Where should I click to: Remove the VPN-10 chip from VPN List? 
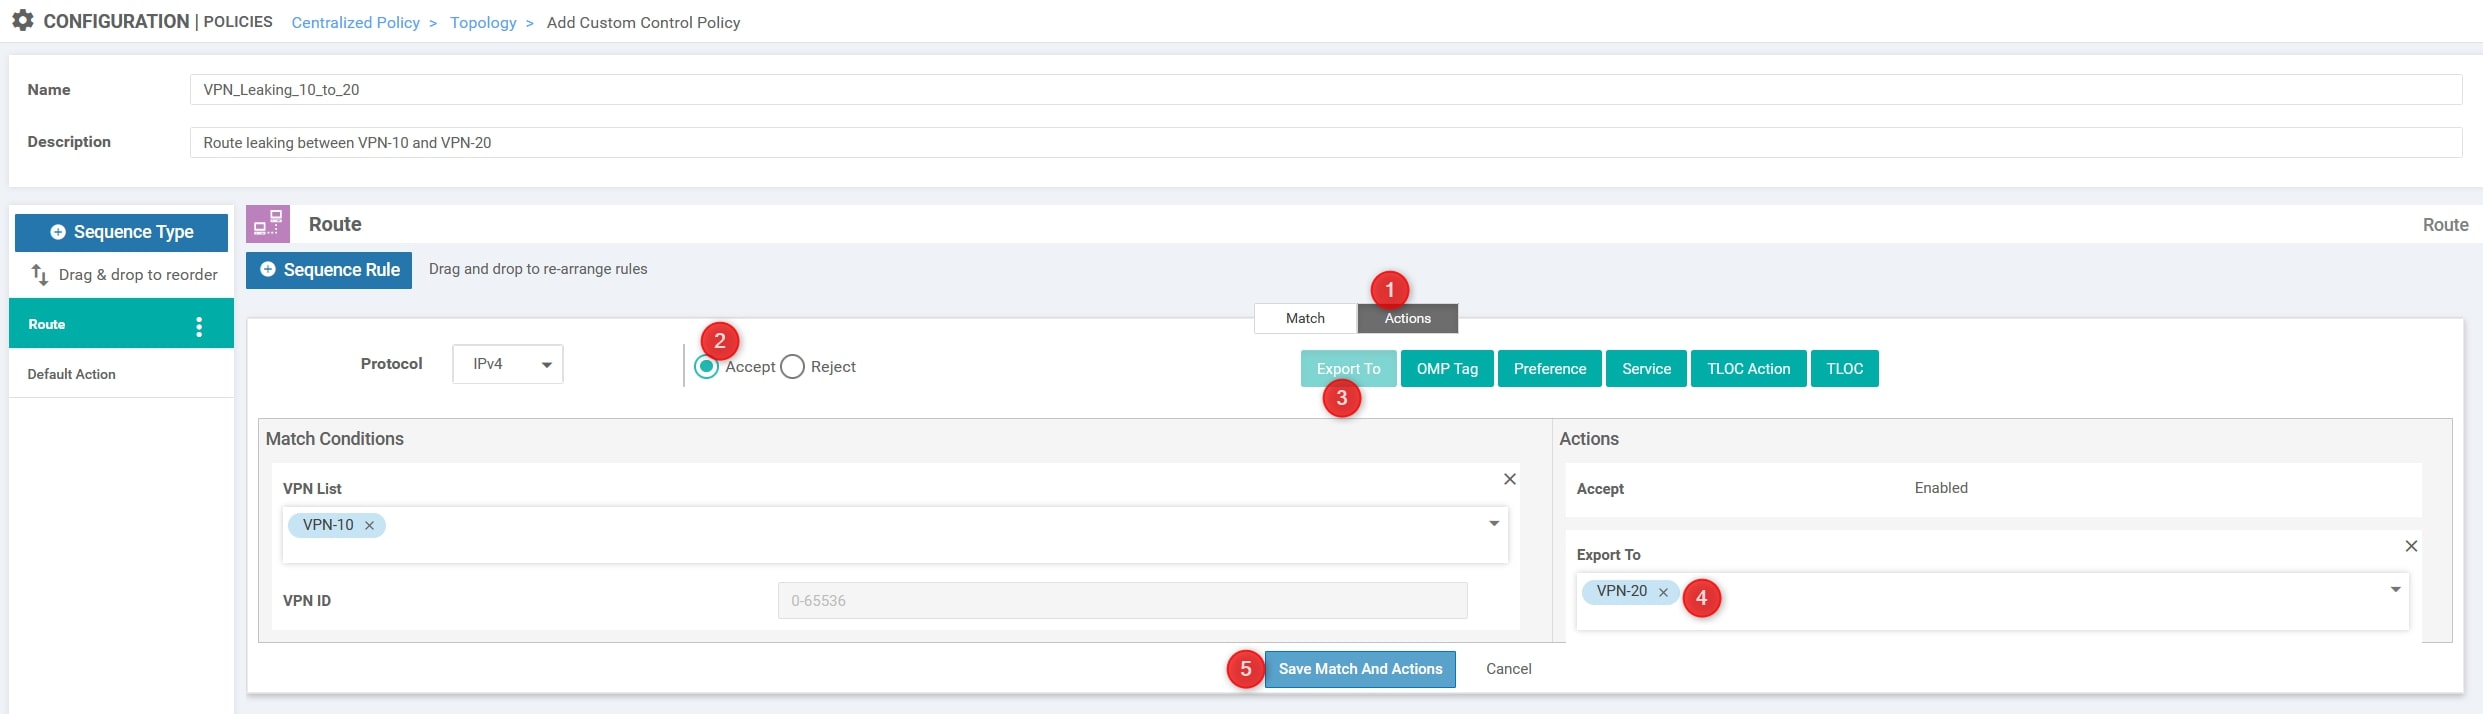369,526
